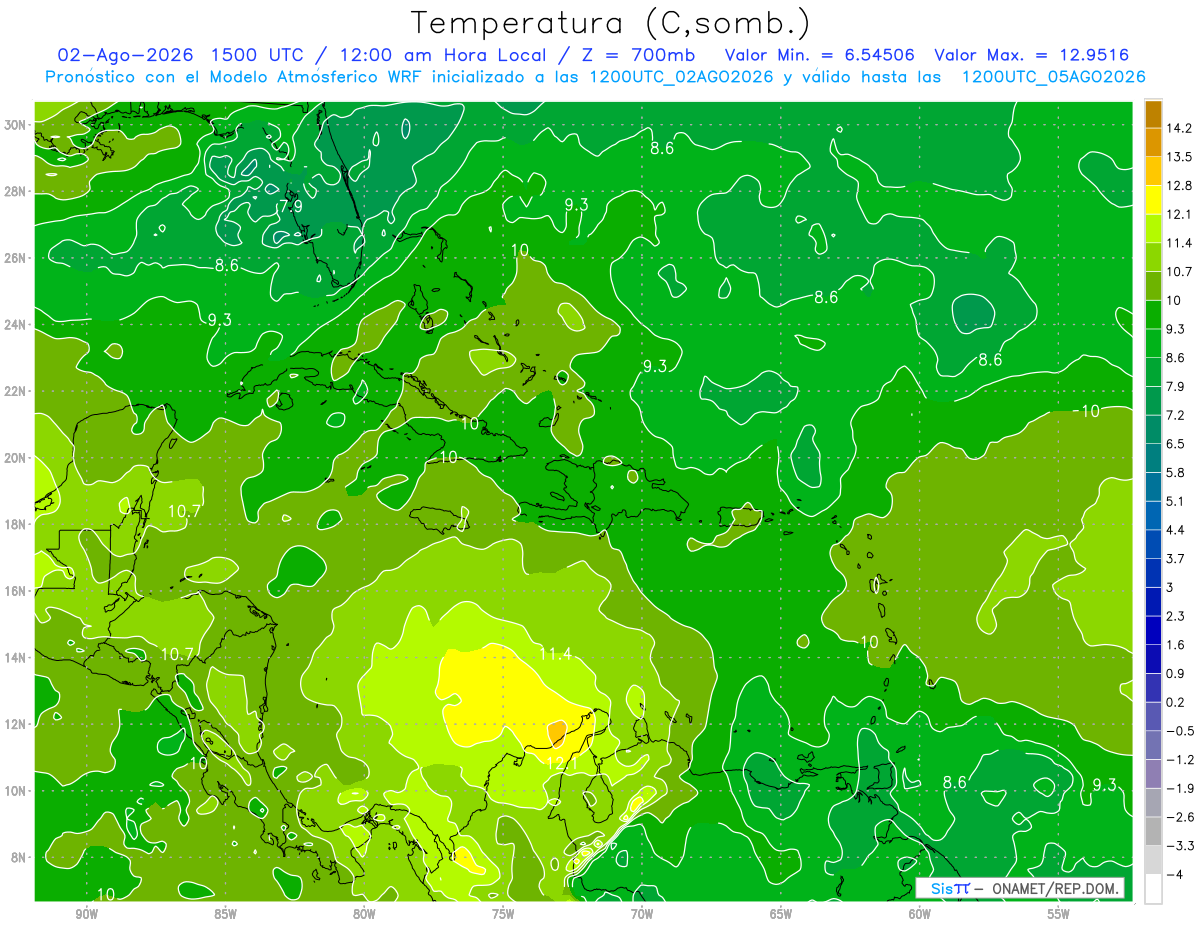Click the colorbar tick label "-1.9"

1179,788
